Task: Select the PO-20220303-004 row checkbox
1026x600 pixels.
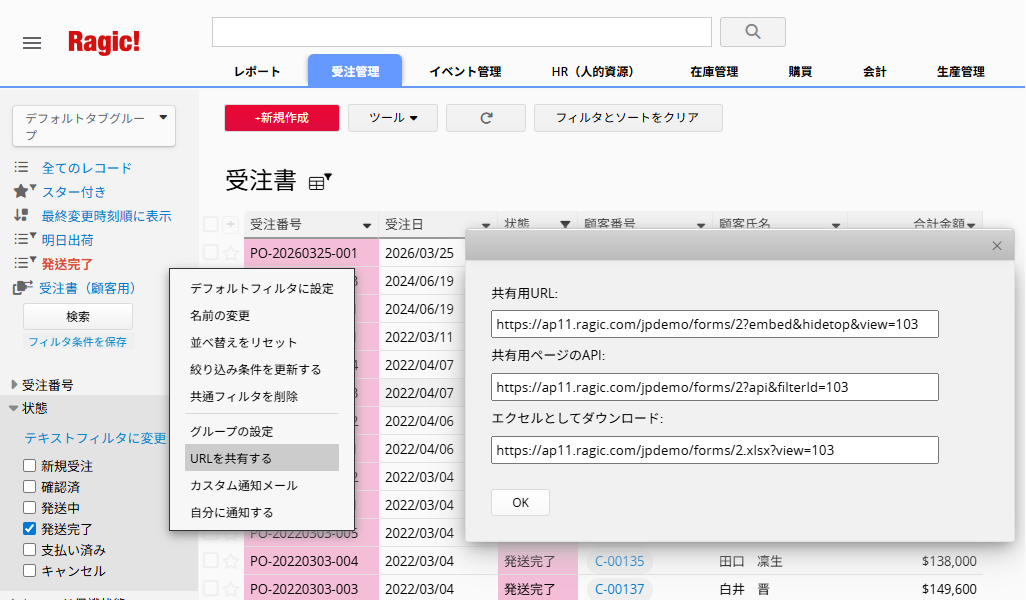Action: tap(211, 561)
